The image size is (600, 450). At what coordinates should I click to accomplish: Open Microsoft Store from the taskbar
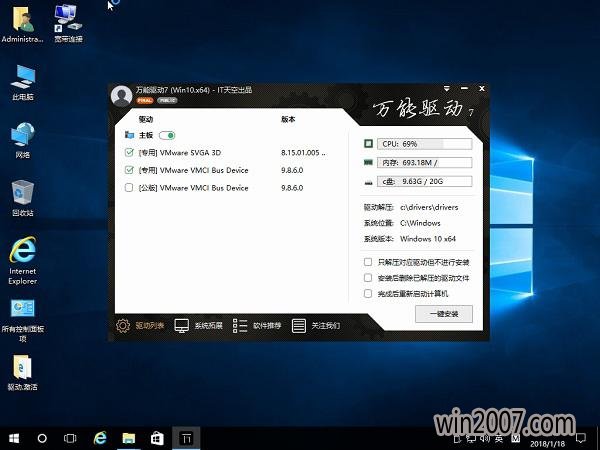(157, 438)
